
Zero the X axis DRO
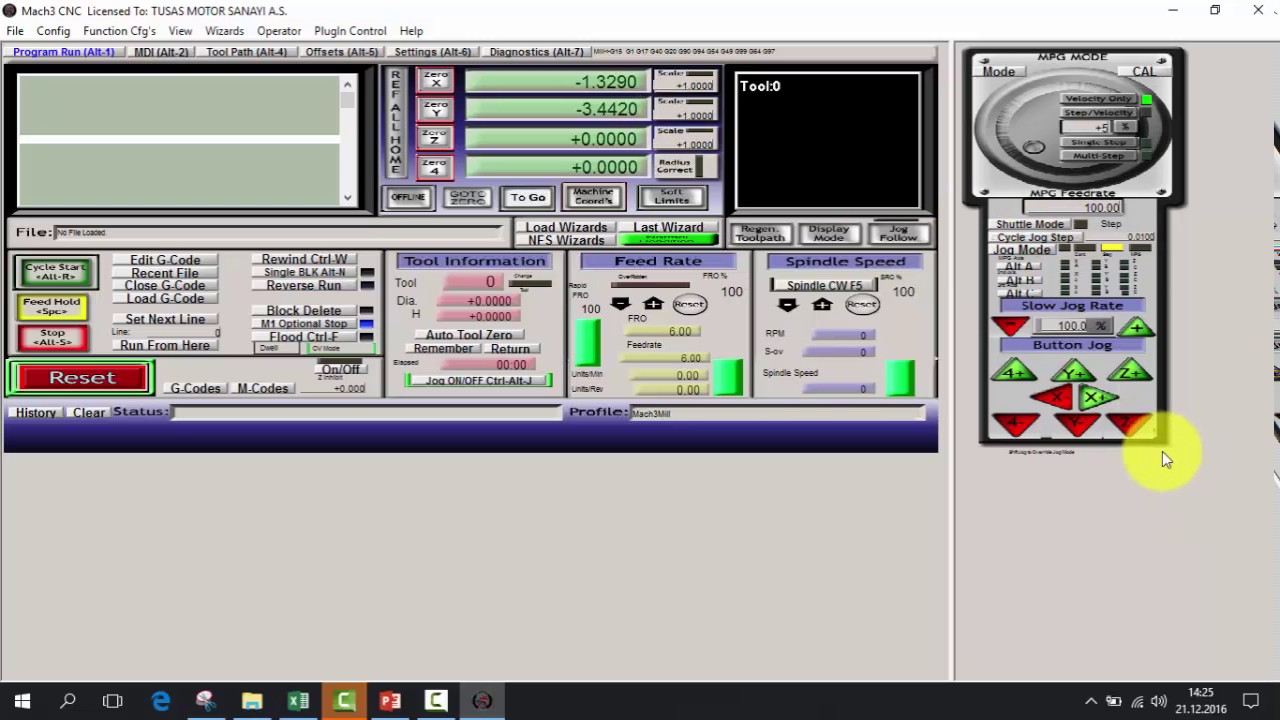coord(436,80)
